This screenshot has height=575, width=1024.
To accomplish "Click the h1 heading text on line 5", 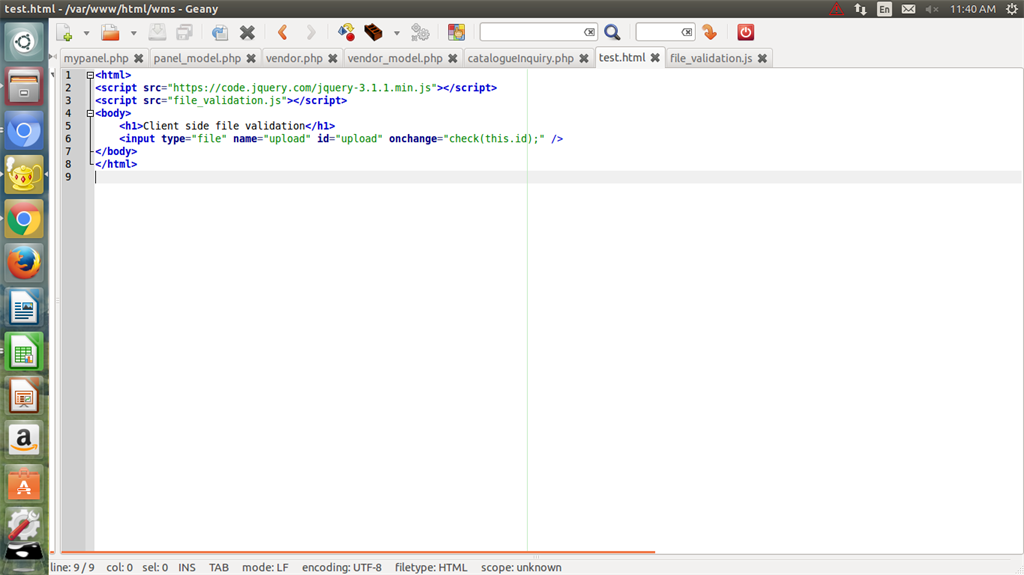I will point(224,126).
